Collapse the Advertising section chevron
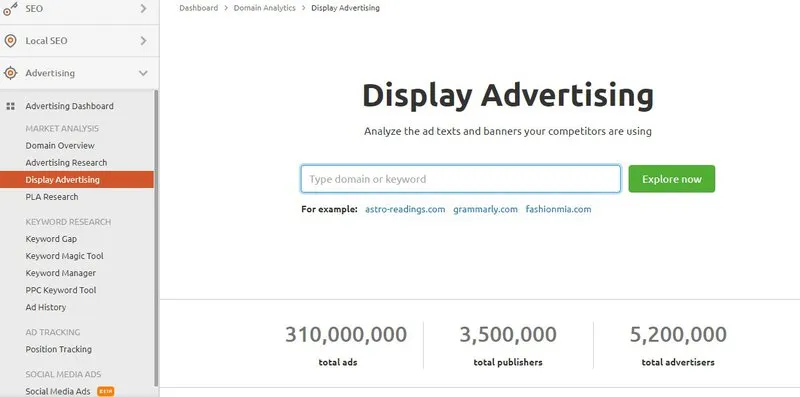The width and height of the screenshot is (800, 397). 143,73
